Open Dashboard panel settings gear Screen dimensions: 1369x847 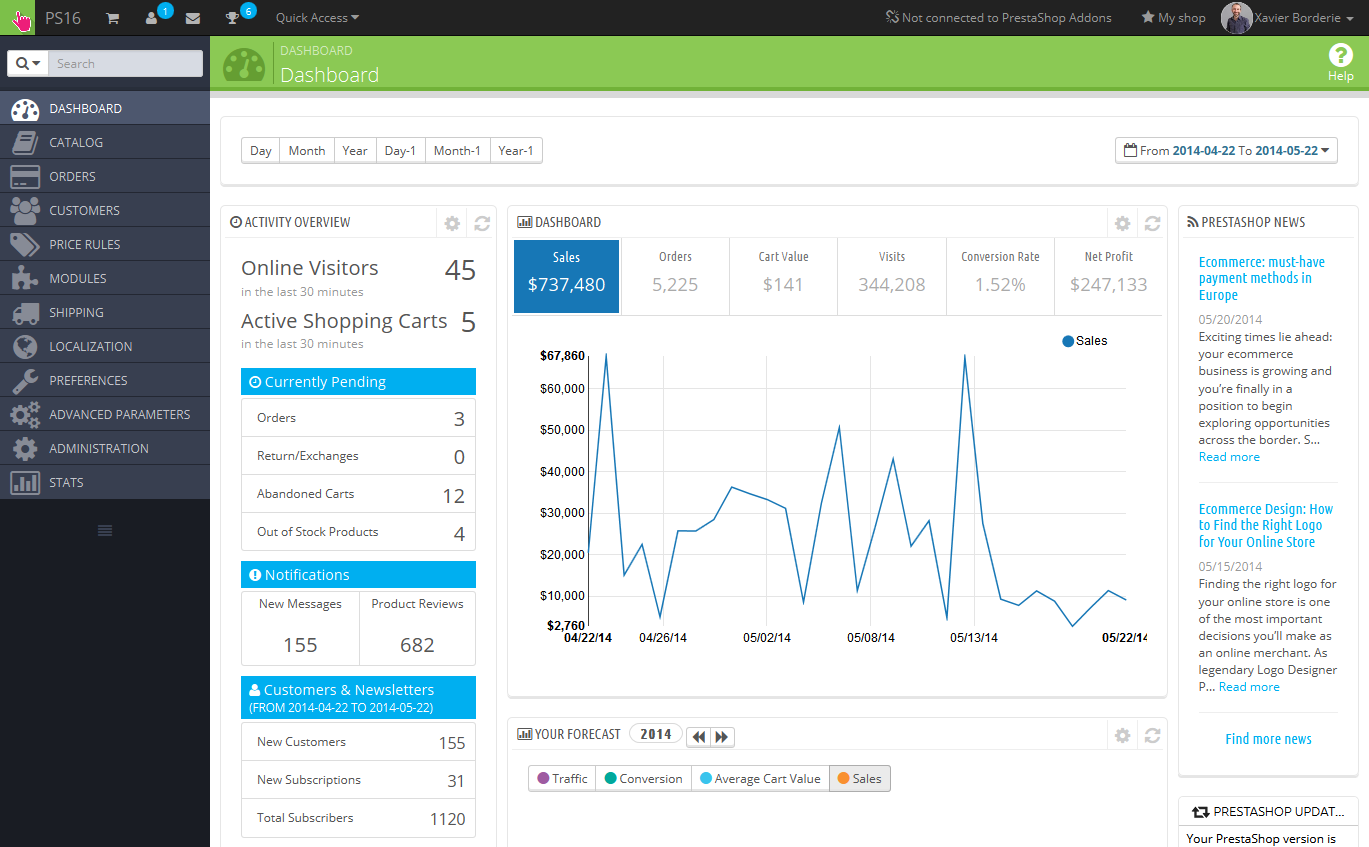(1122, 223)
